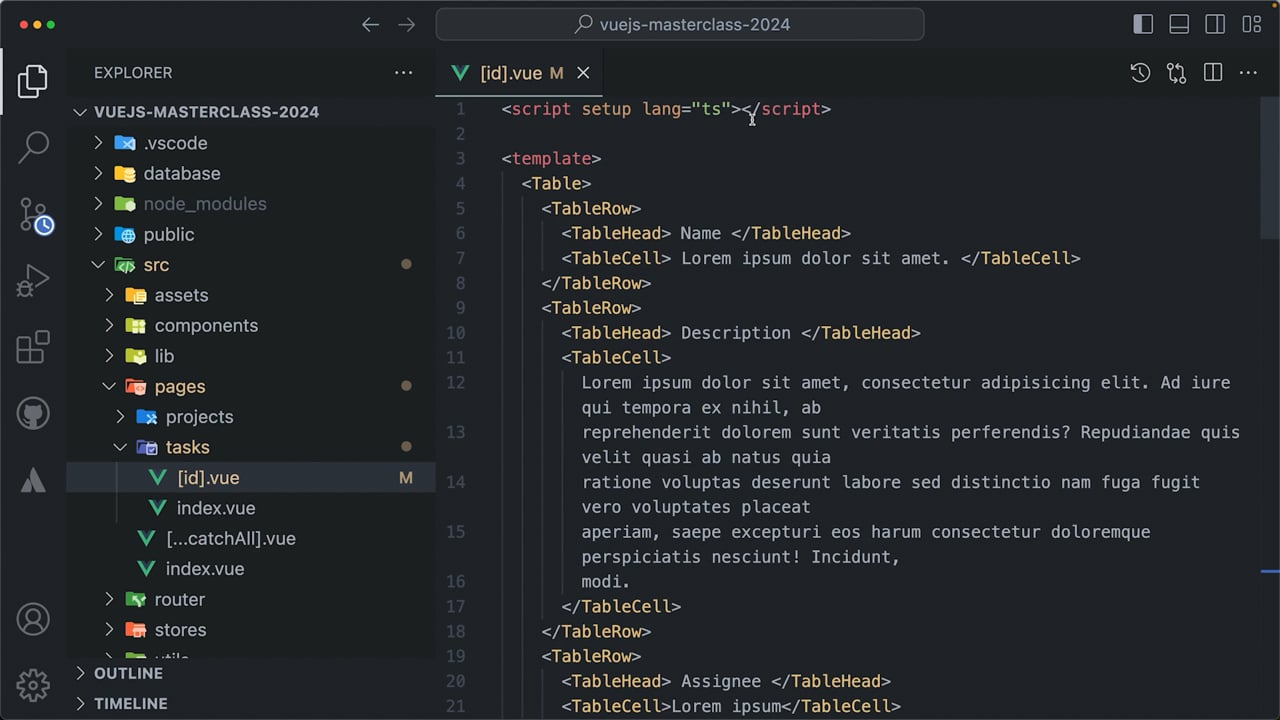The image size is (1280, 720).
Task: Open Manage settings gear icon
Action: click(x=33, y=685)
